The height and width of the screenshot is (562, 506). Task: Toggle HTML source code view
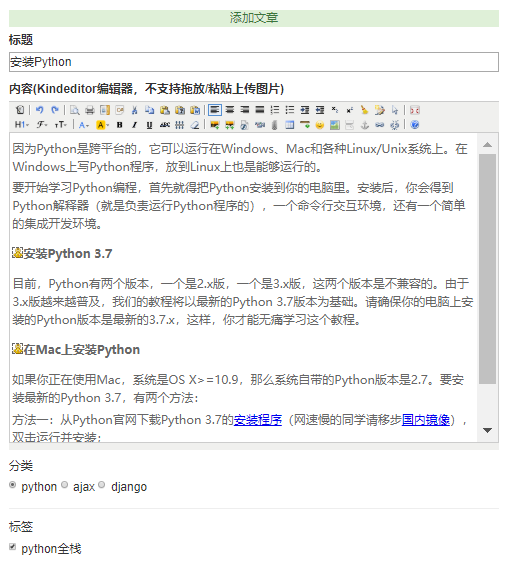click(20, 110)
